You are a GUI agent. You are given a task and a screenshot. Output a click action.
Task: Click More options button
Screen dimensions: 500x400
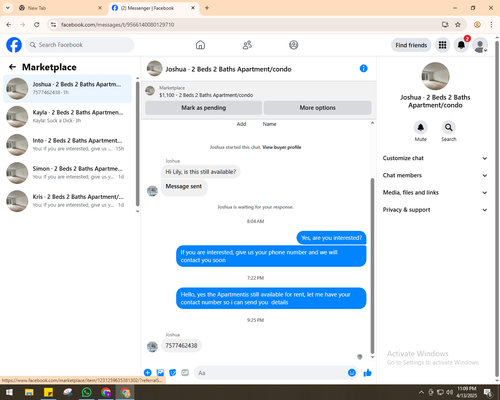317,108
